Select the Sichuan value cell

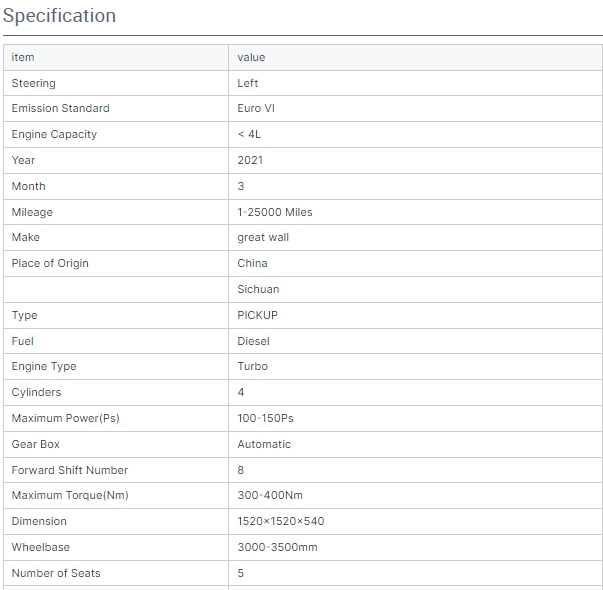point(258,289)
